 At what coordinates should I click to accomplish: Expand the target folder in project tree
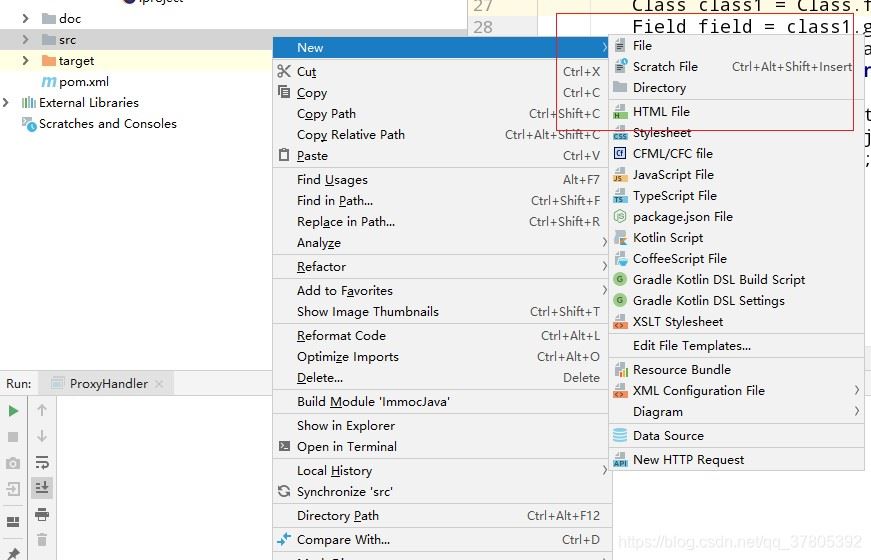(25, 61)
